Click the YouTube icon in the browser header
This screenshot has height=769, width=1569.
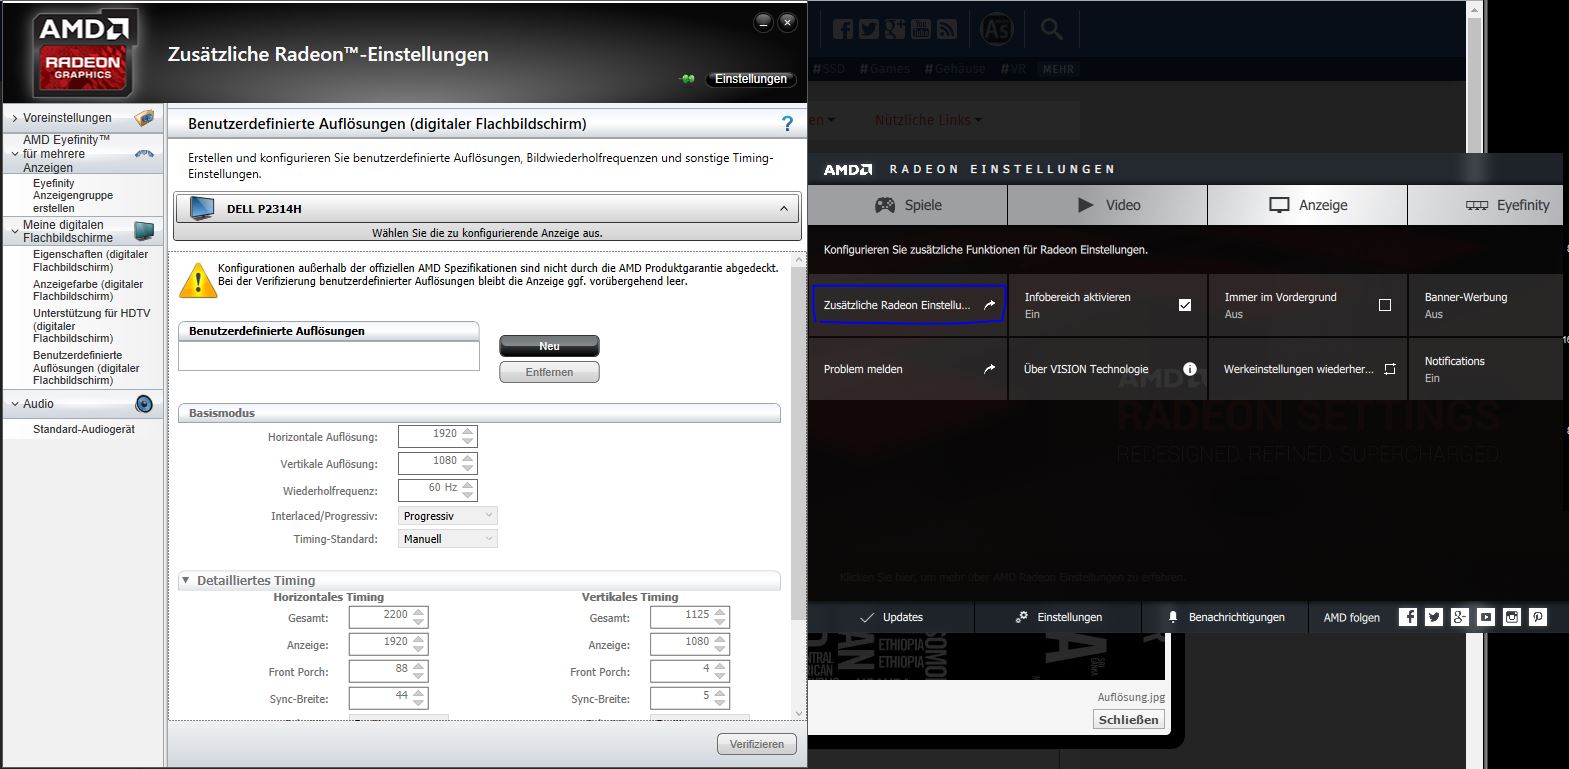[921, 29]
